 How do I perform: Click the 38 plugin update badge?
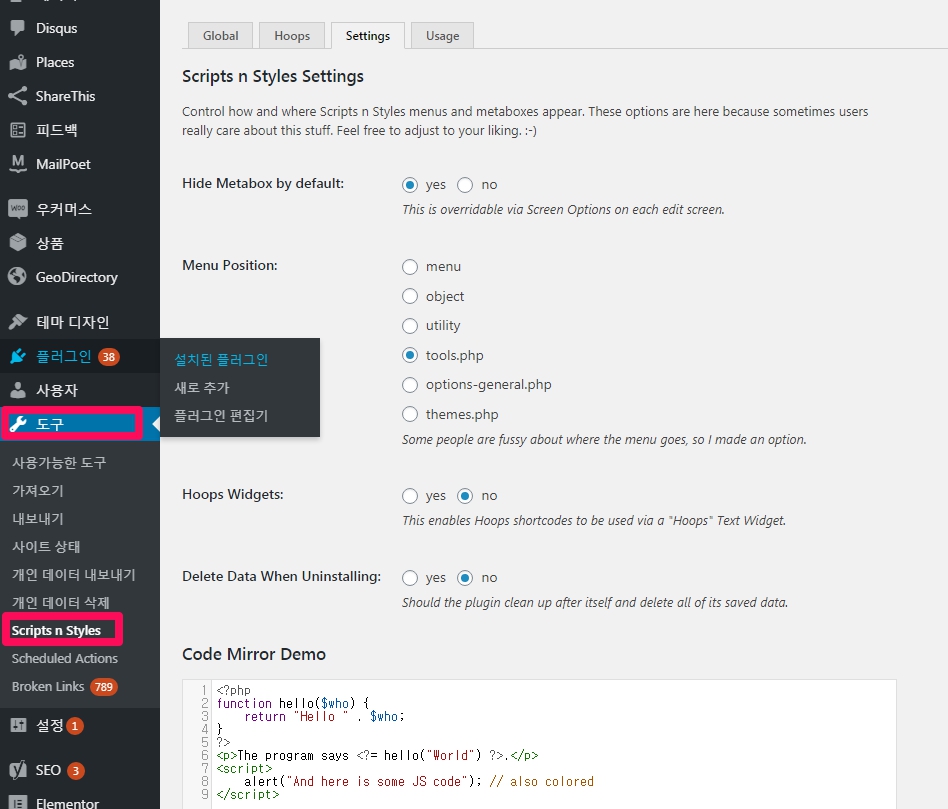pos(109,357)
